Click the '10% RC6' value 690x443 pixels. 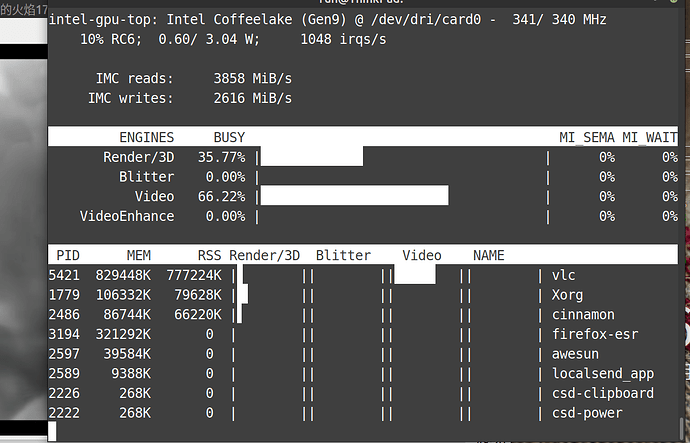coord(110,39)
